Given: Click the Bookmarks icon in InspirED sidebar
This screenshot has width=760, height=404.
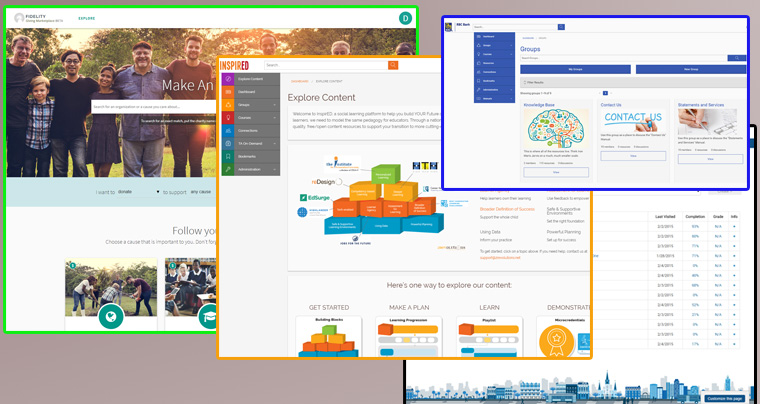Looking at the screenshot, I should pos(228,156).
